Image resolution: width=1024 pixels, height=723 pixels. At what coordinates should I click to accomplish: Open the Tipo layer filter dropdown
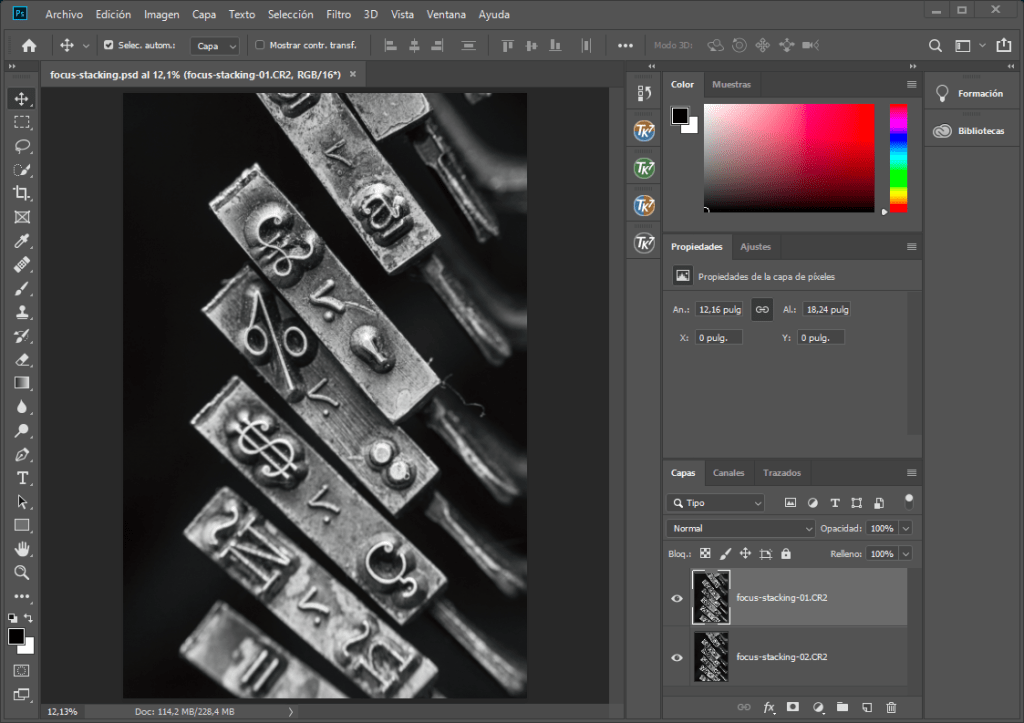tap(717, 503)
